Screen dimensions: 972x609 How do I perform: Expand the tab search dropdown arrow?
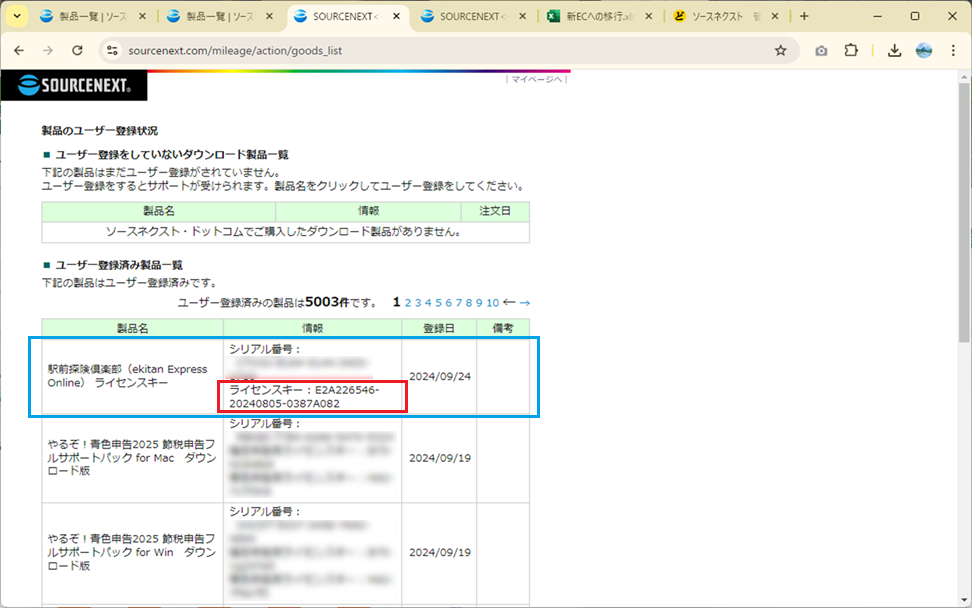coord(17,16)
